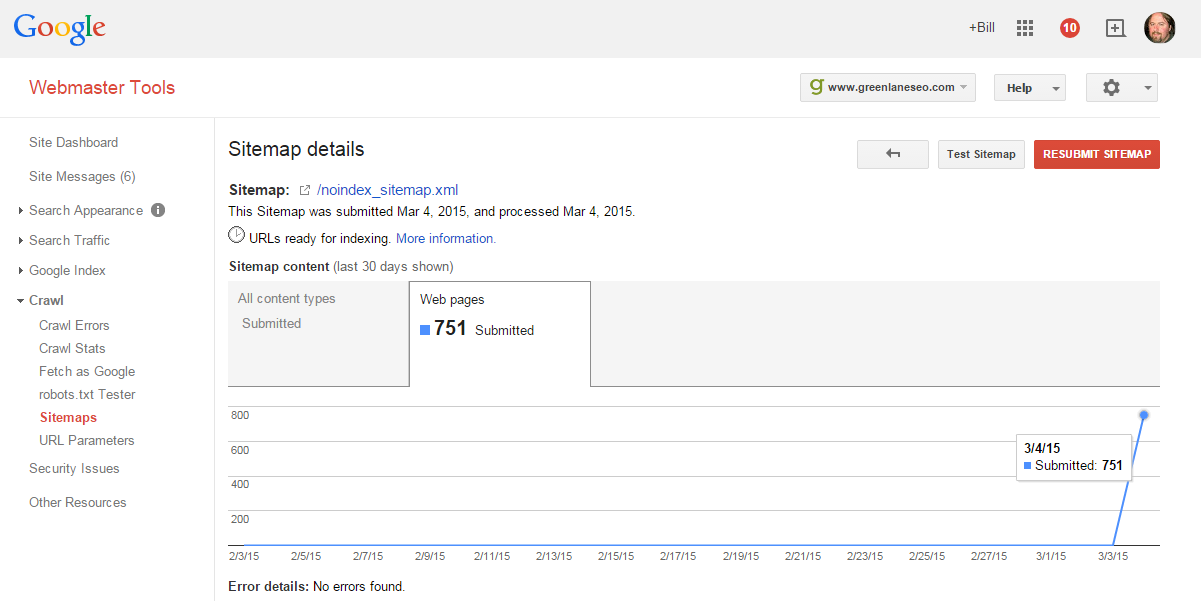Open the account profile avatar
Screen dimensions: 1201x605
[x=1160, y=28]
